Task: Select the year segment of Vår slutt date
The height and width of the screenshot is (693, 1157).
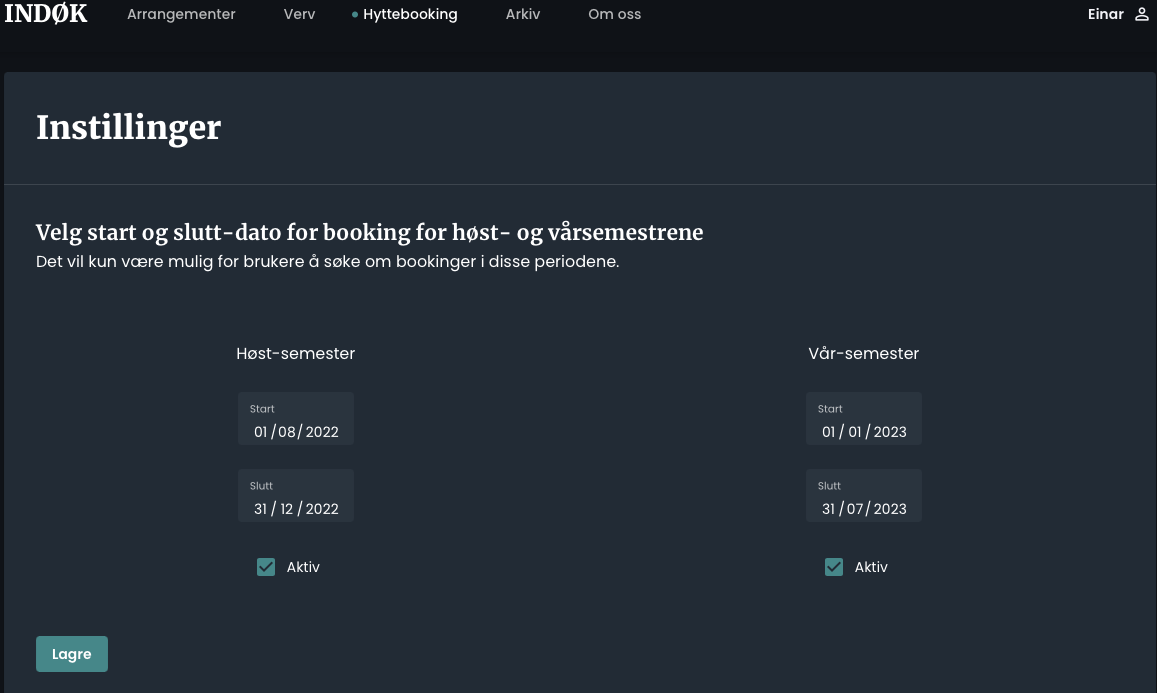Action: click(891, 509)
